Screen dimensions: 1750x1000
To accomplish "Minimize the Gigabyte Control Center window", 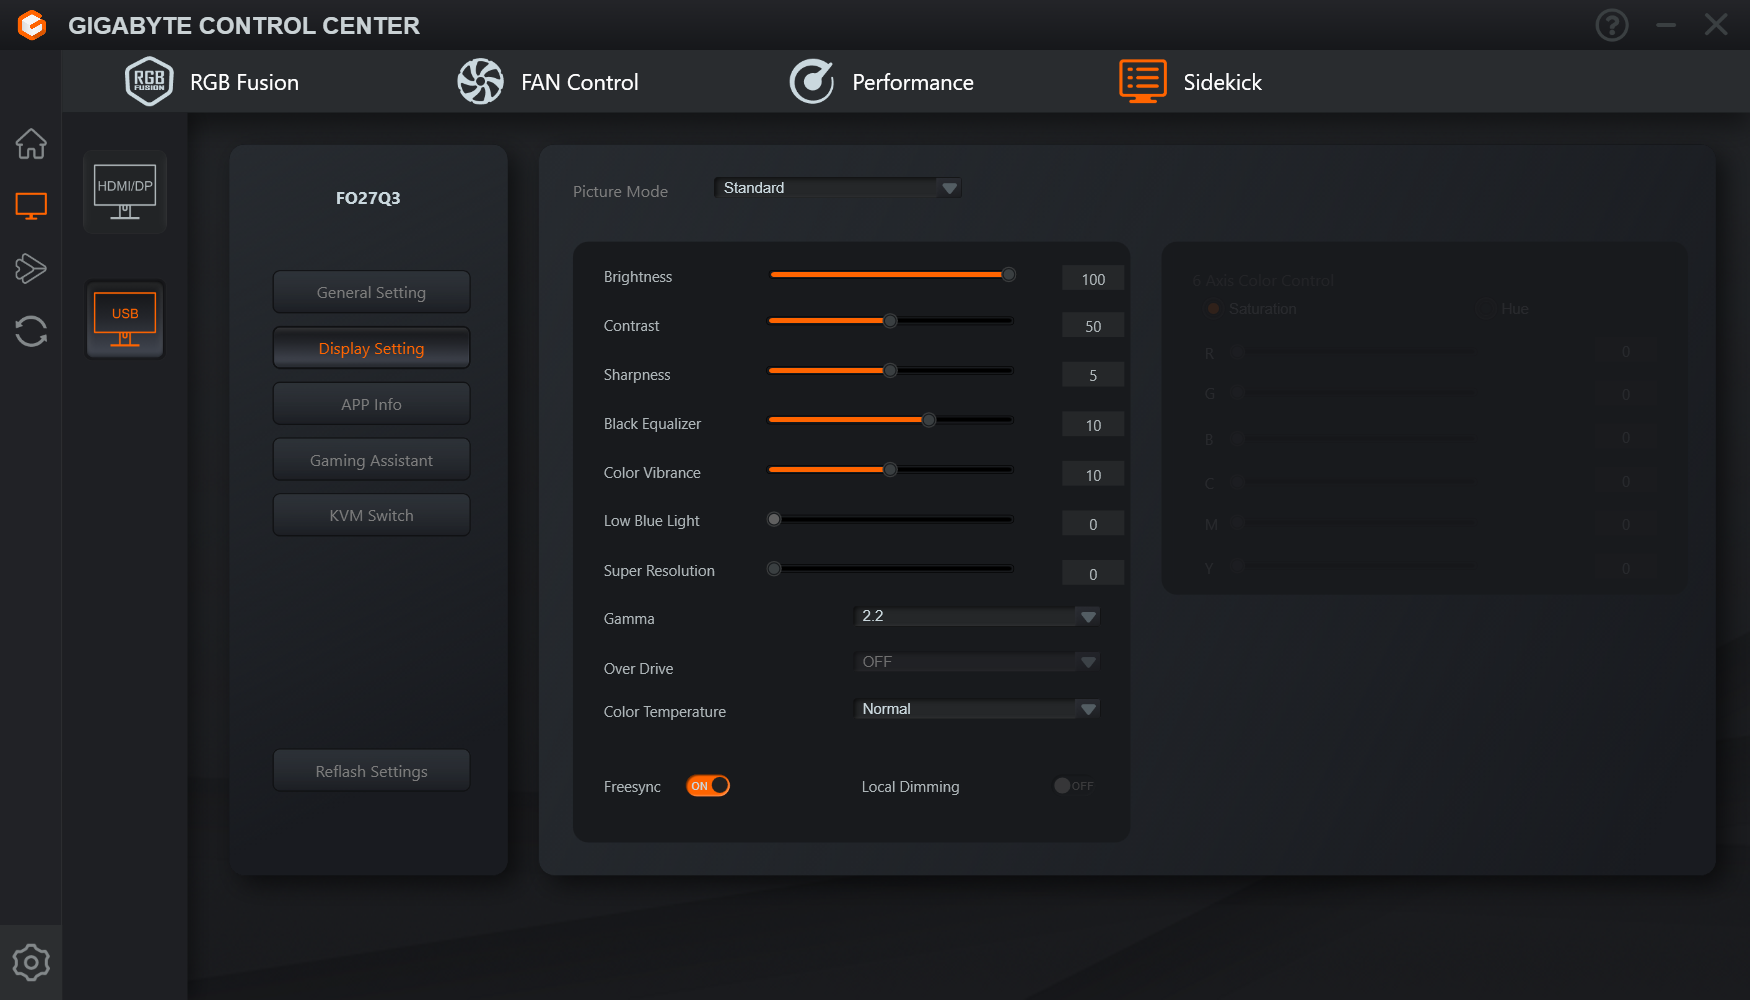I will [x=1666, y=25].
